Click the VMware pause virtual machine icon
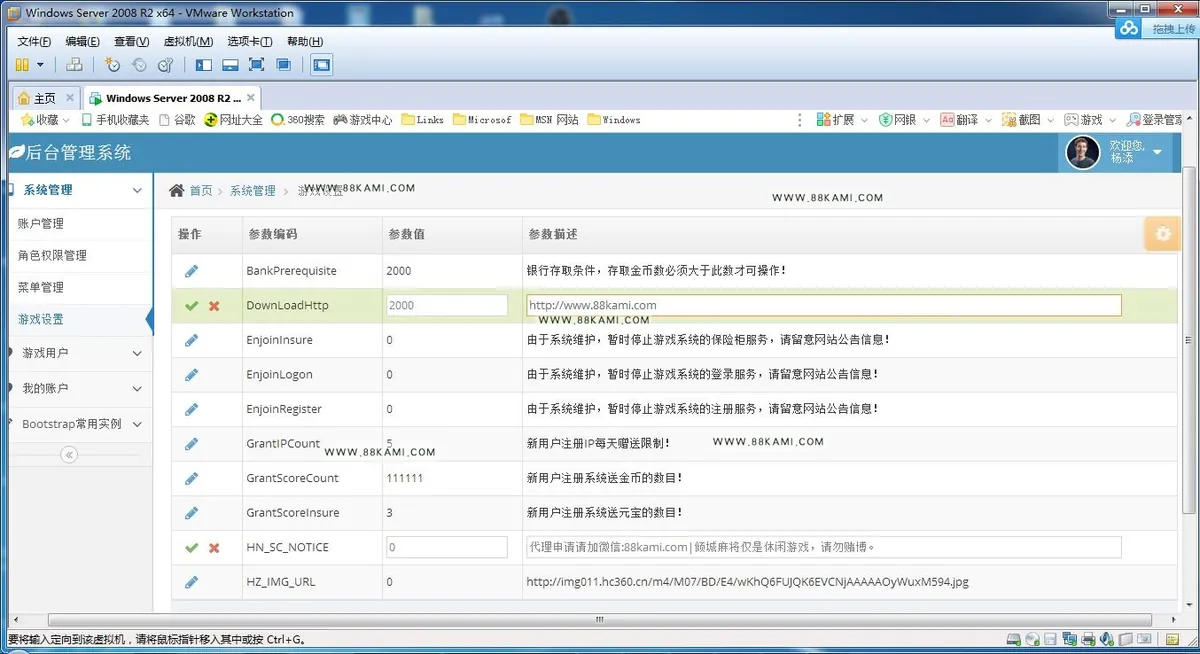 tap(23, 65)
